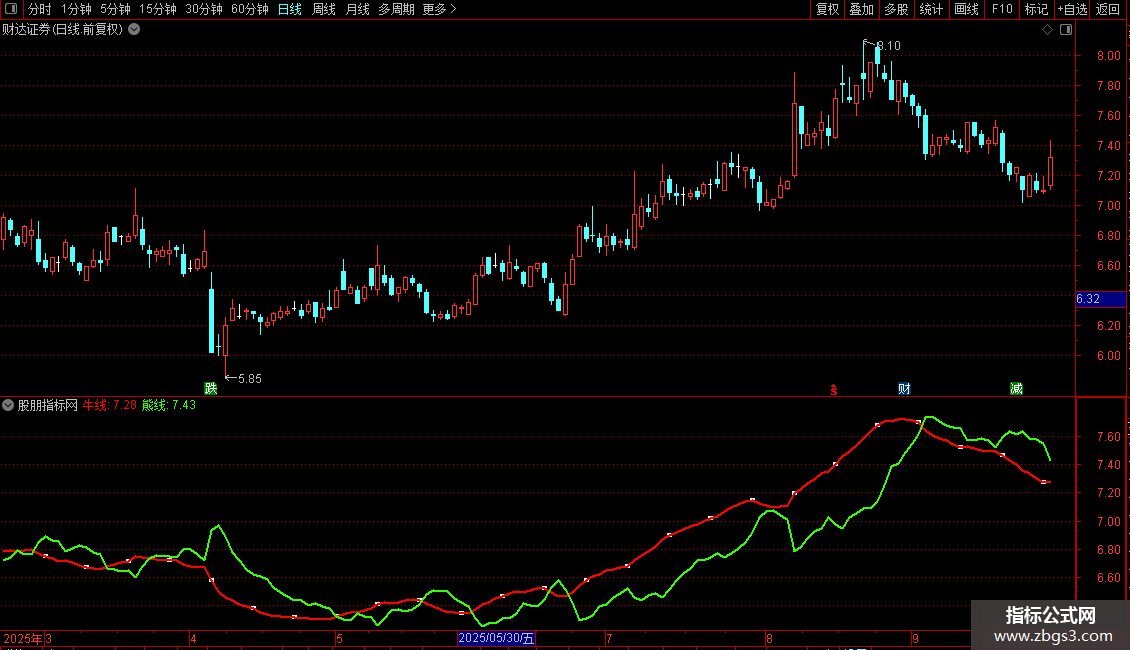The image size is (1130, 650).
Task: Click the 5.85 low price label
Action: pos(249,378)
